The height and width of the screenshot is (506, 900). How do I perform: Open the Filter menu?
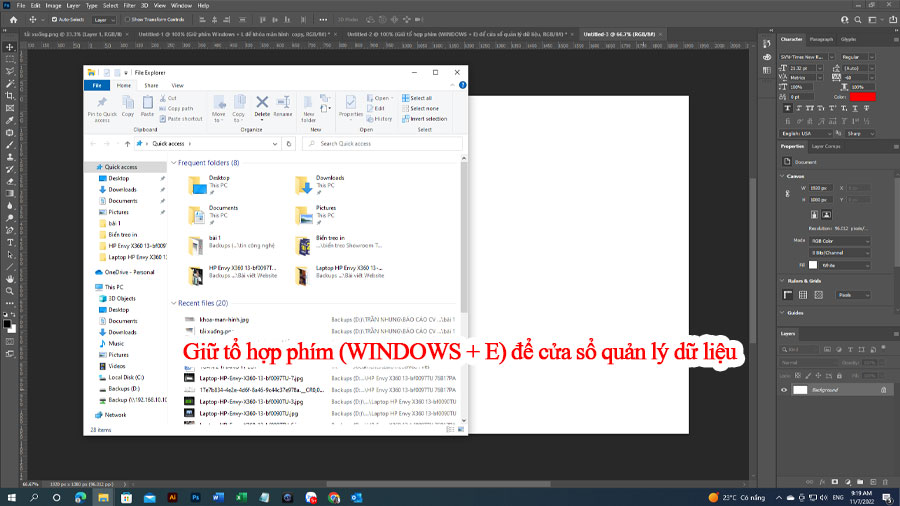pyautogui.click(x=130, y=5)
